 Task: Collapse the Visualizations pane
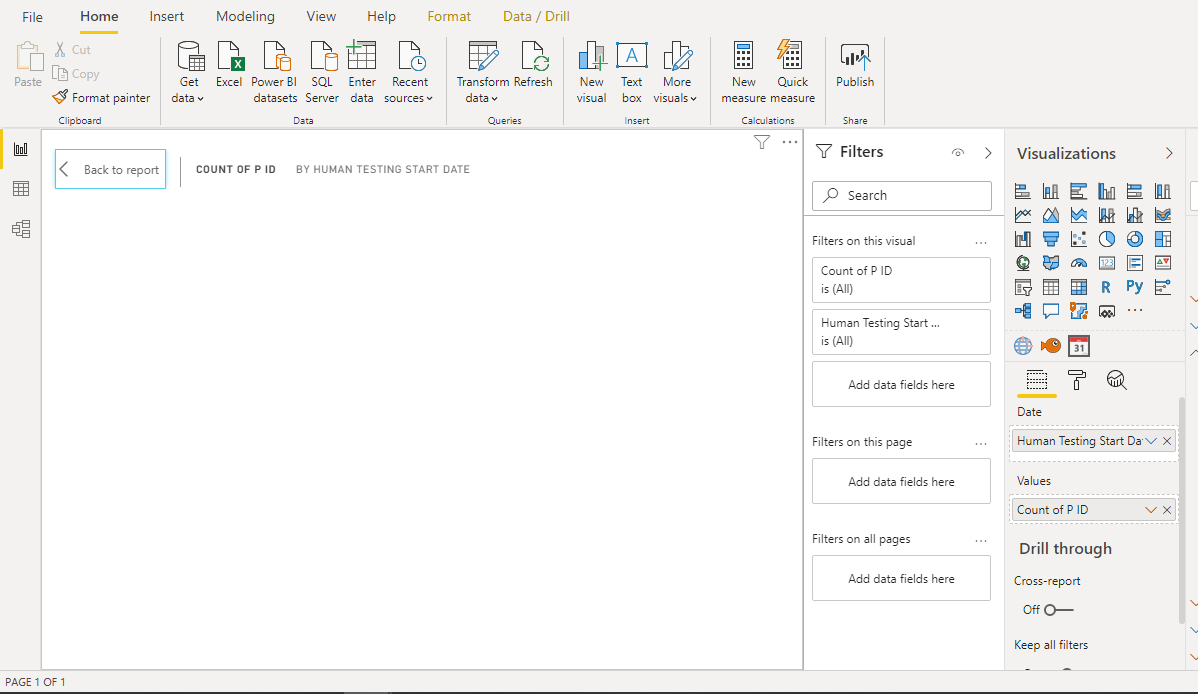[x=1169, y=154]
